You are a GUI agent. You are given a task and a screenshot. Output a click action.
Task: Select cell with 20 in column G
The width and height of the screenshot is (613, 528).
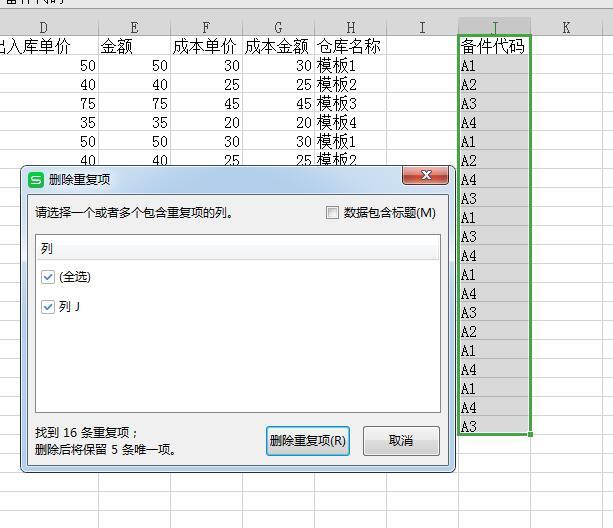click(x=278, y=122)
